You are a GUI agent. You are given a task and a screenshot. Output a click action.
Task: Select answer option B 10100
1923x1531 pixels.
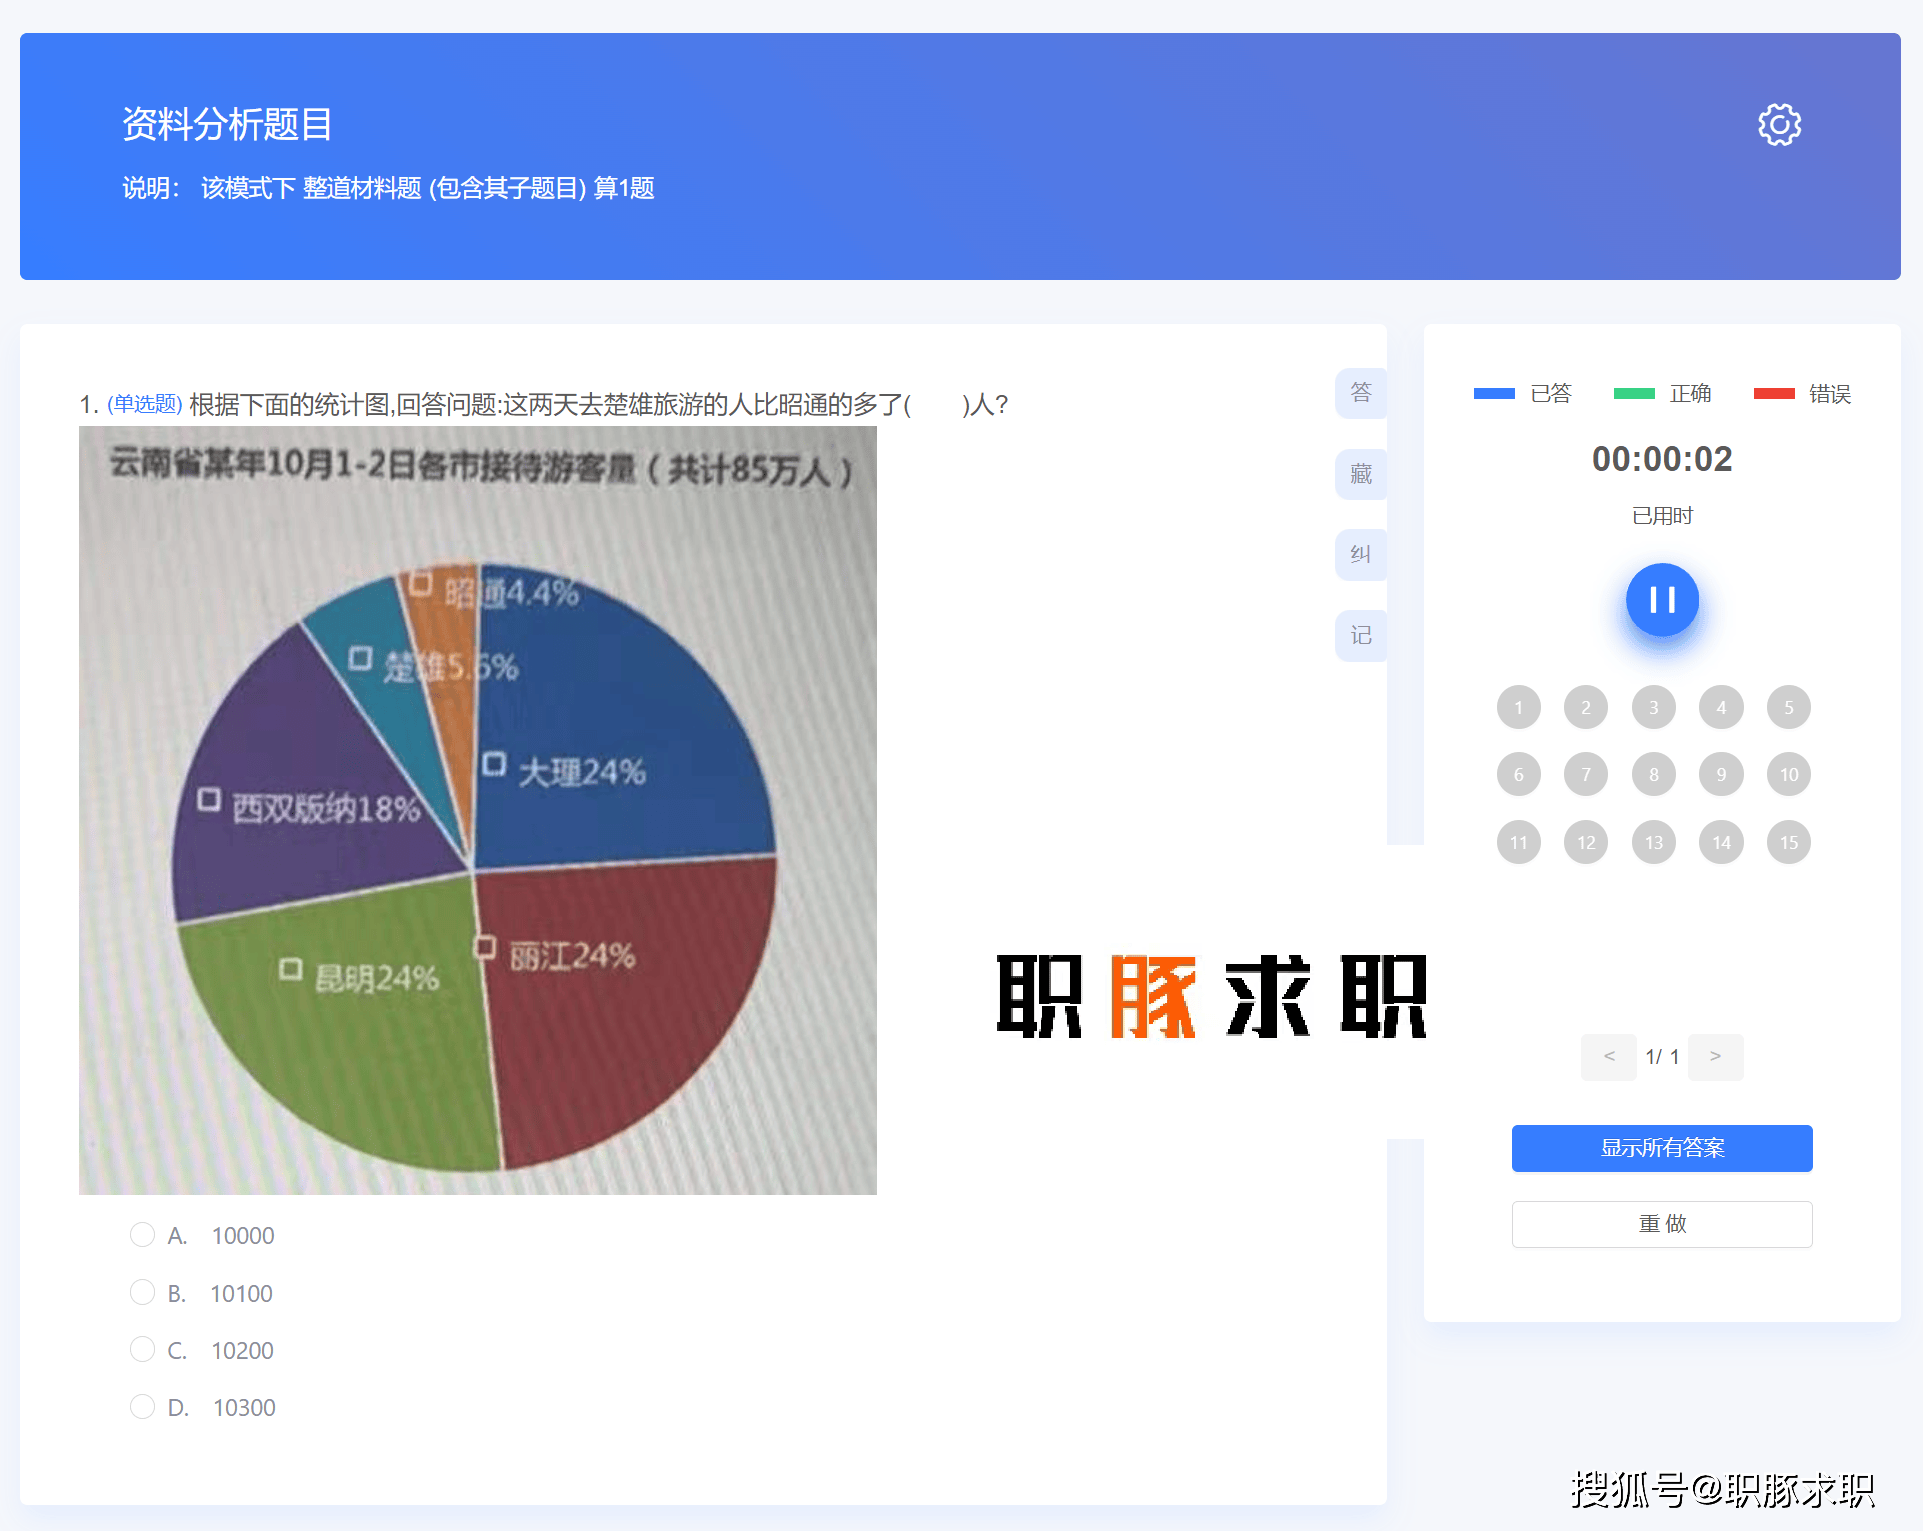pyautogui.click(x=143, y=1293)
